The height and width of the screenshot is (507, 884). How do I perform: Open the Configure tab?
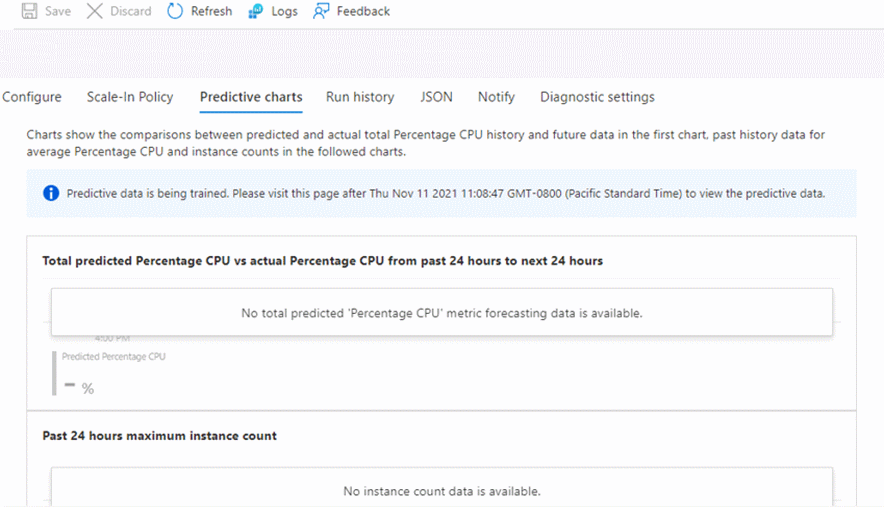click(32, 97)
